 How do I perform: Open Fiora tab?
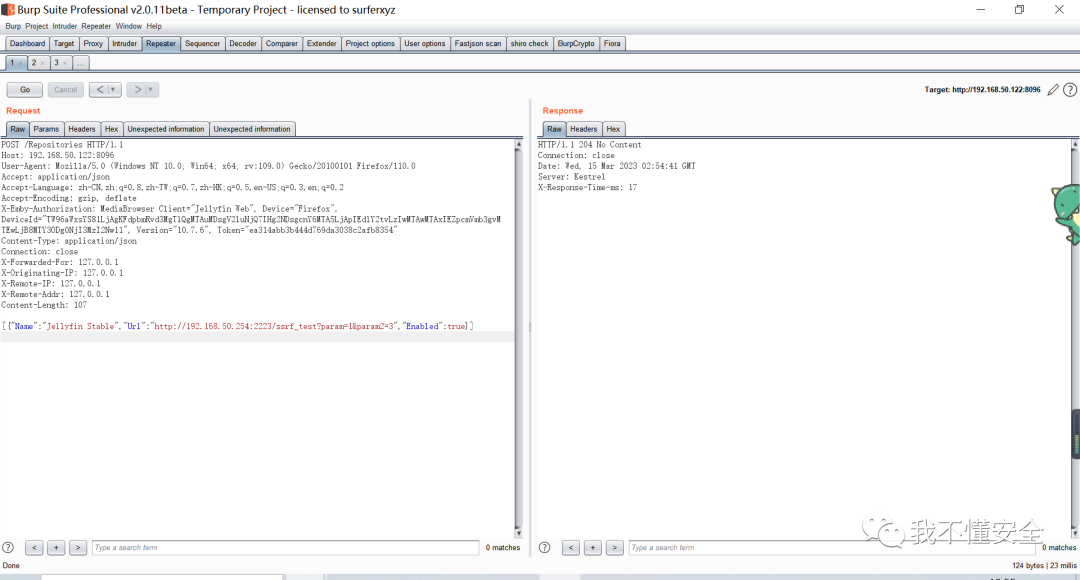(x=612, y=43)
